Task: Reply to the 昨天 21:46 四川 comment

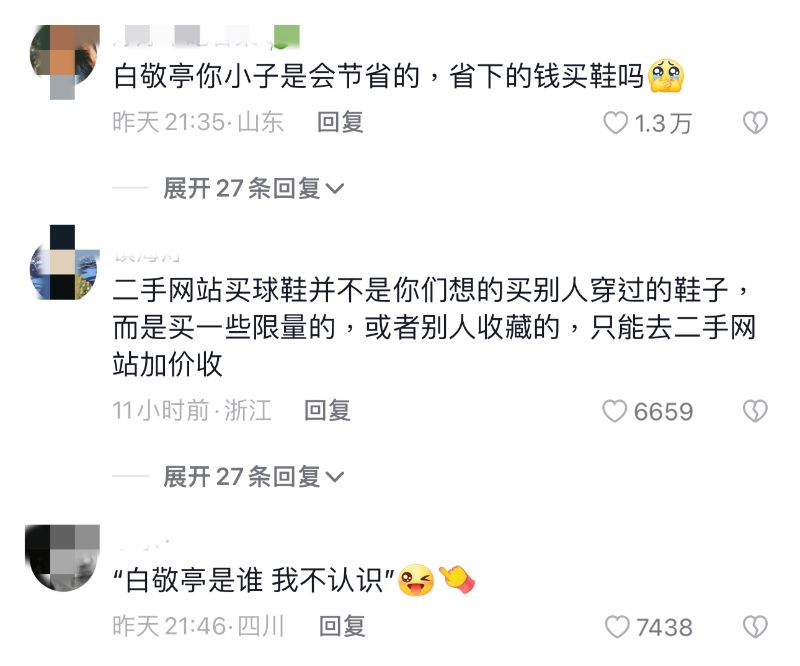Action: point(342,626)
